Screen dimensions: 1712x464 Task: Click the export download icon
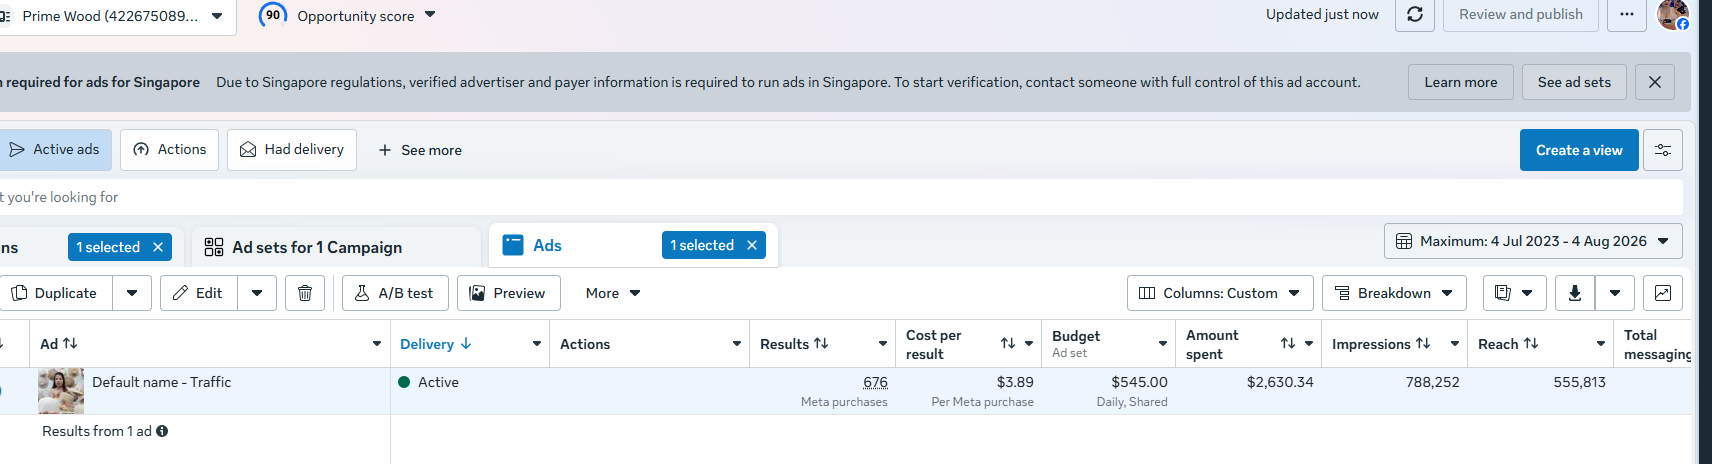(x=1574, y=293)
